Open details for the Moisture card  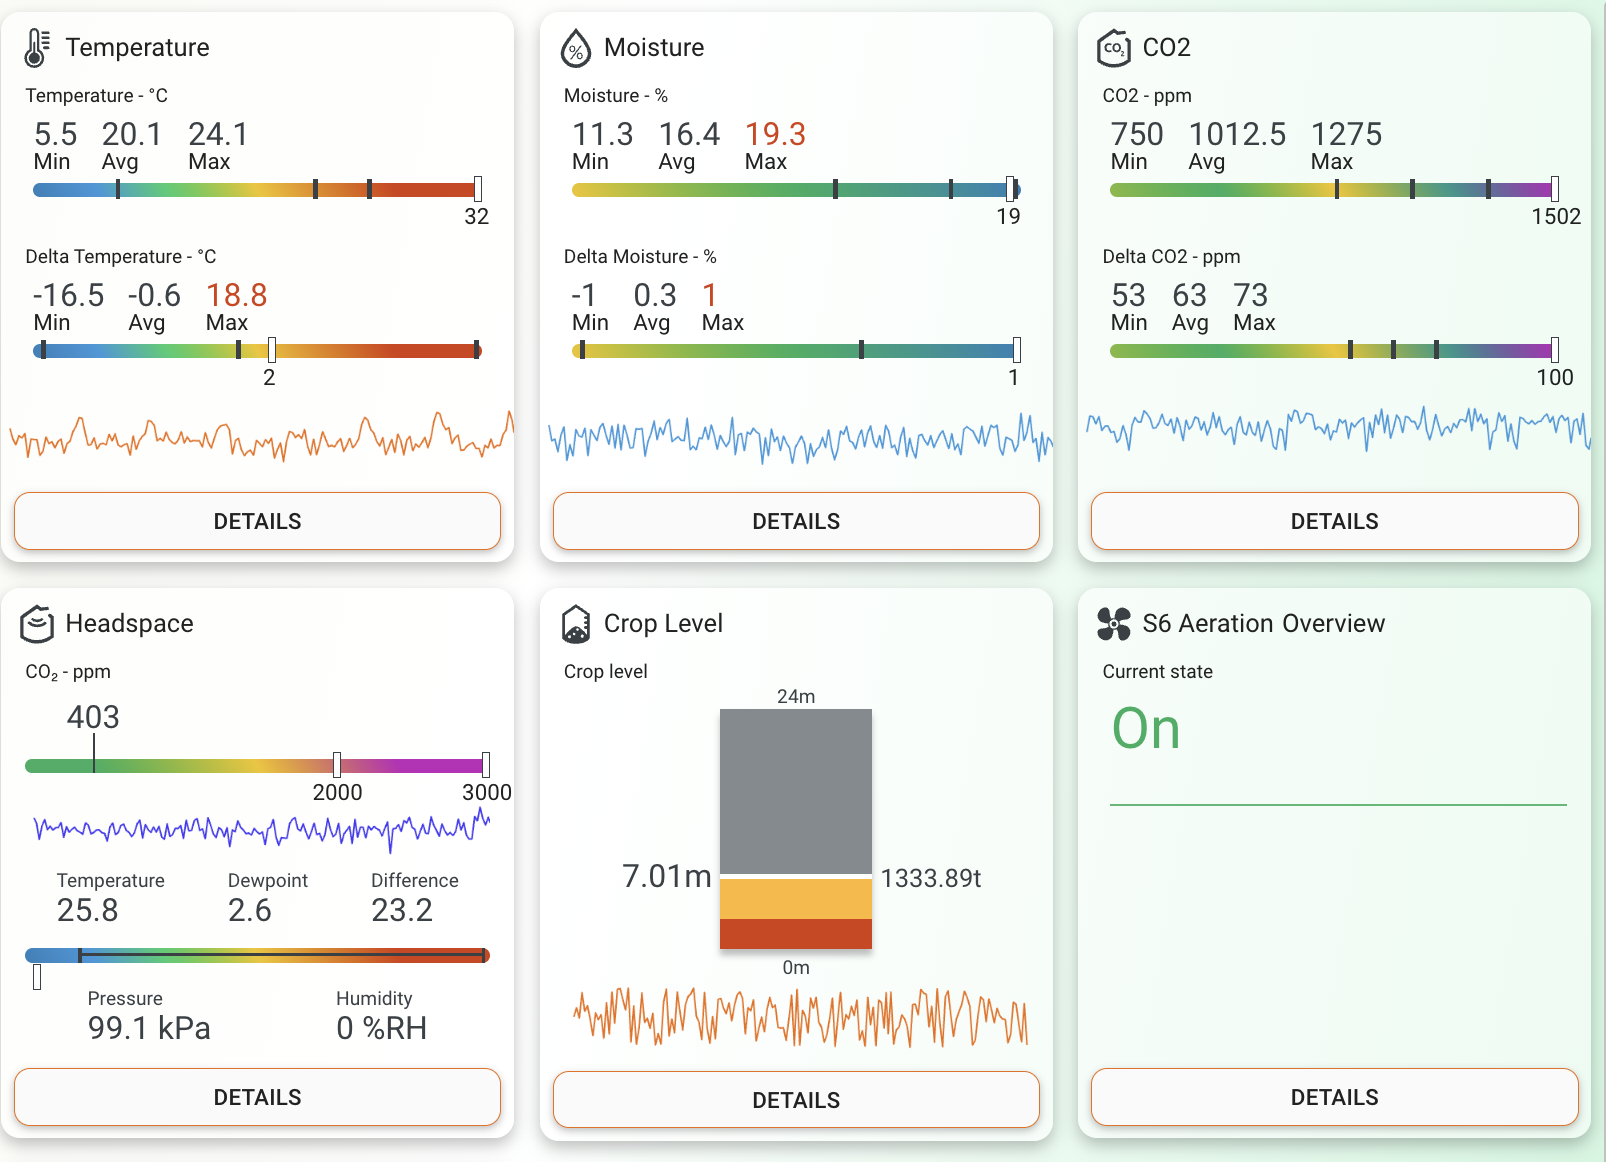tap(796, 521)
